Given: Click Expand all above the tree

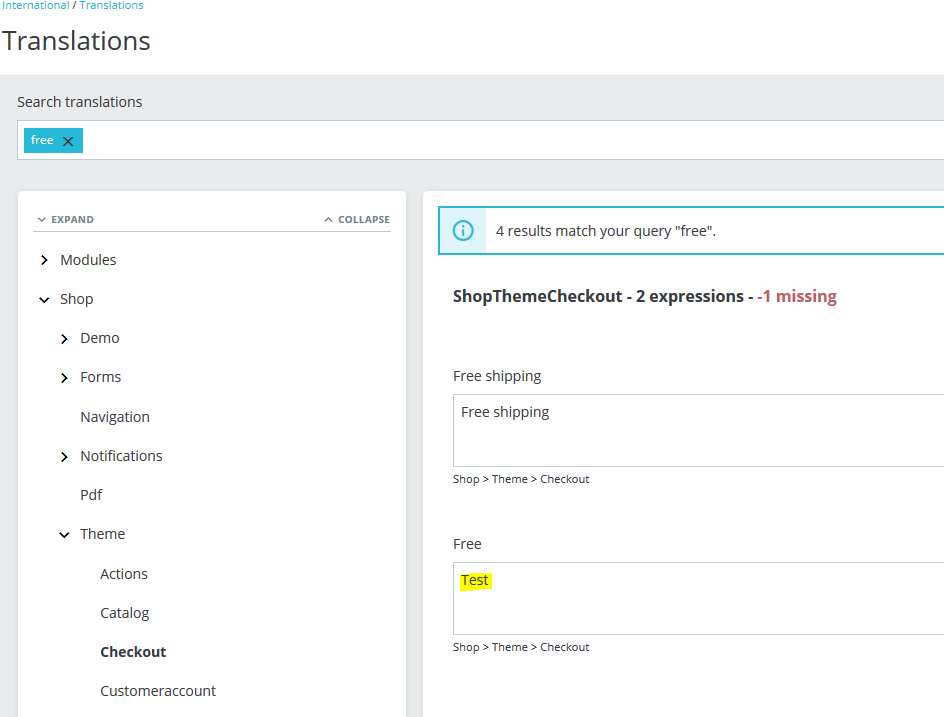Looking at the screenshot, I should pos(65,219).
